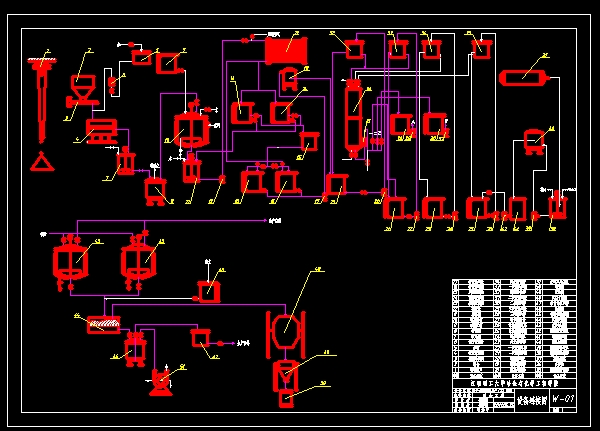Select the U-shaped vessel at the far right

[558, 205]
